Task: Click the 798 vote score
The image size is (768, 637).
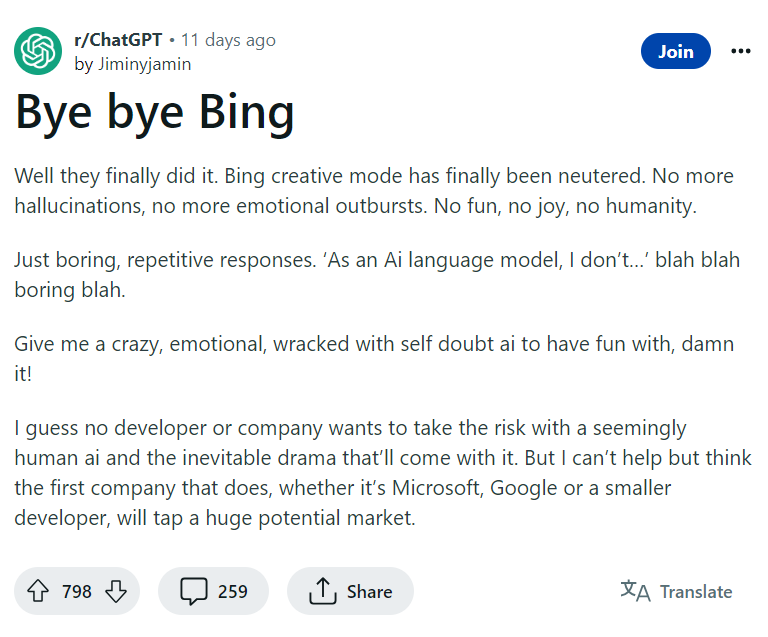Action: pyautogui.click(x=77, y=591)
